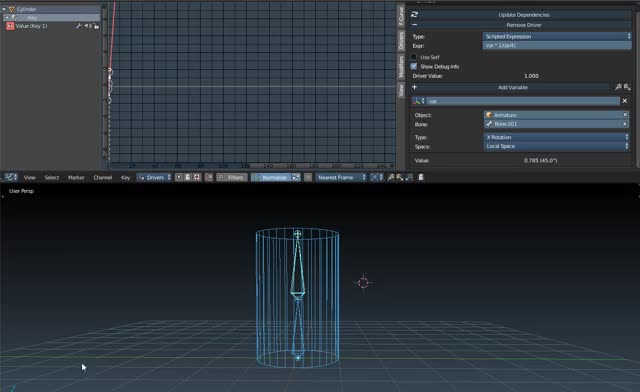Collapse the Key channel row
The image size is (640, 392).
(7, 18)
